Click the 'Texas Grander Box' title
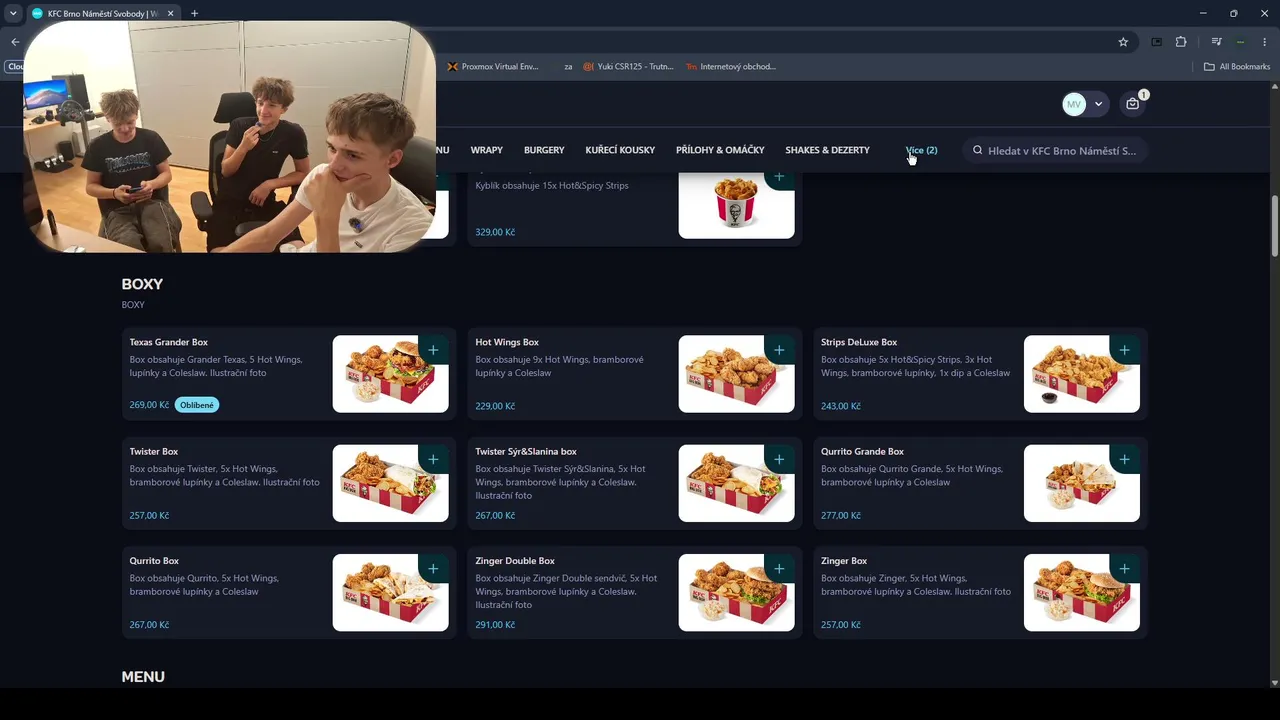 pyautogui.click(x=169, y=342)
